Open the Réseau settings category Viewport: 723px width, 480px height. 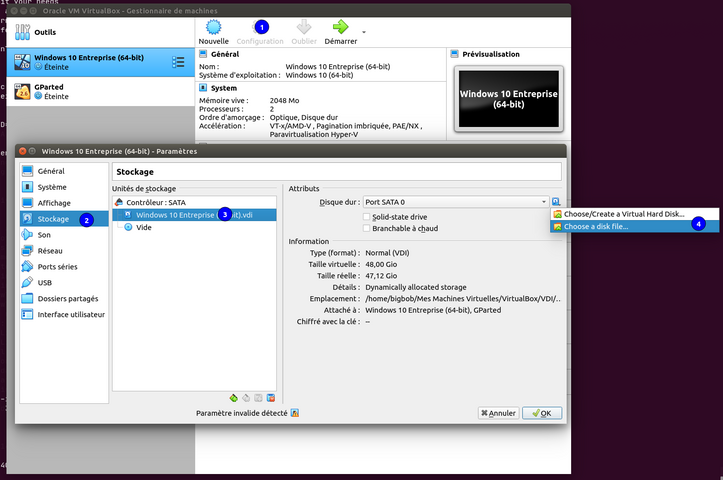[x=64, y=251]
